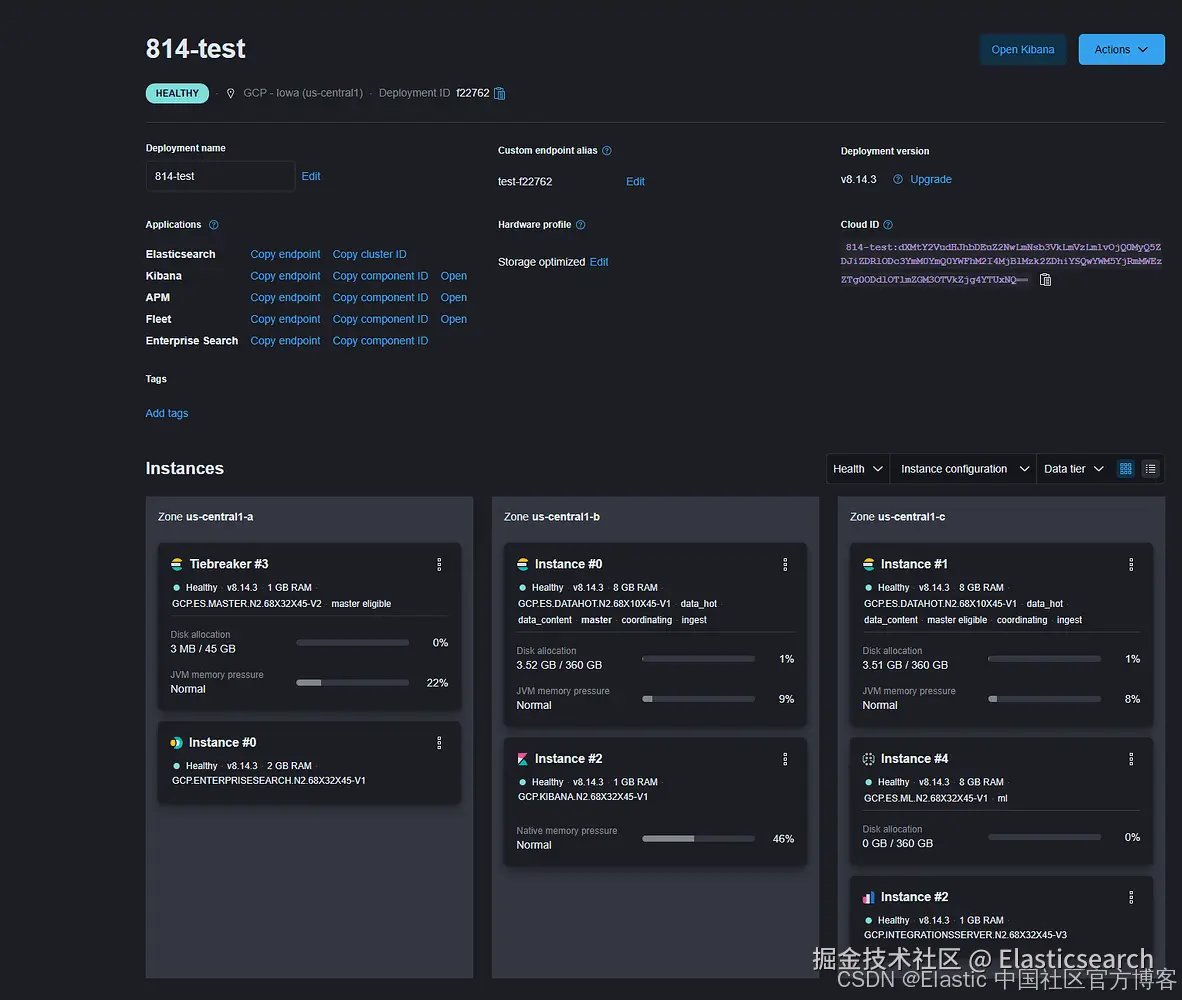This screenshot has width=1182, height=1000.
Task: Expand the Actions dropdown button
Action: pos(1121,50)
